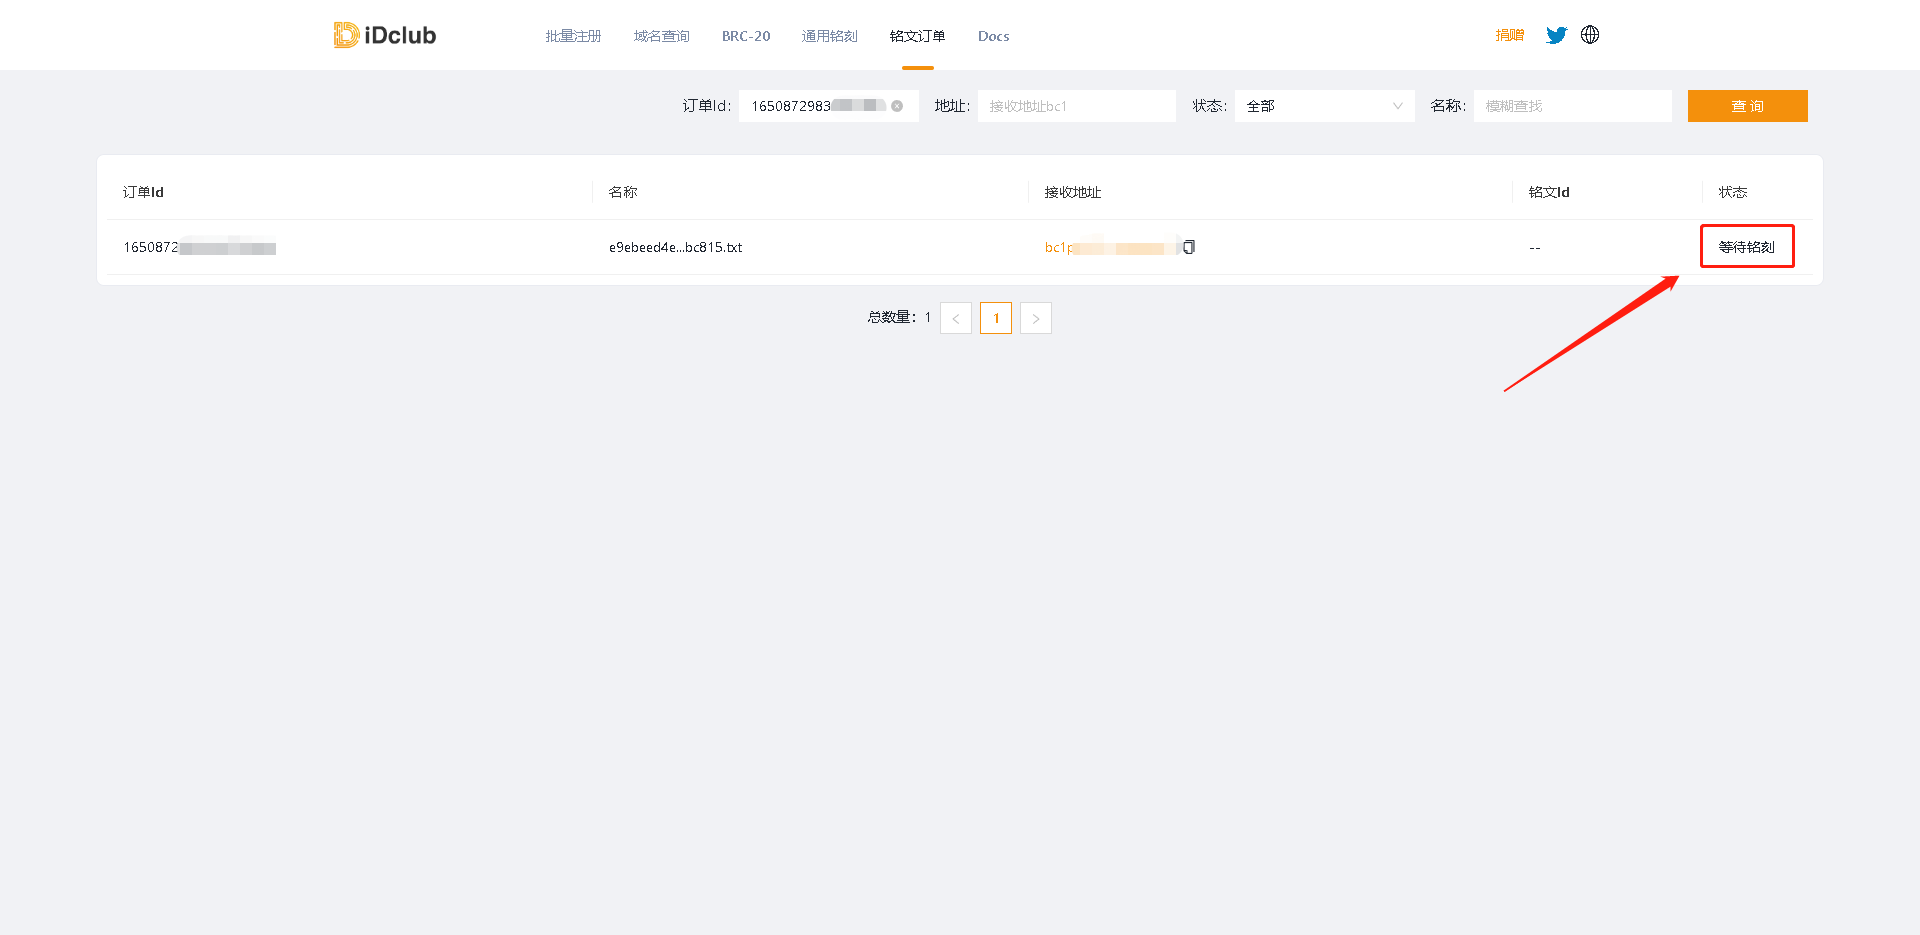Open the Twitter bird icon link
Image resolution: width=1920 pixels, height=935 pixels.
pyautogui.click(x=1556, y=35)
